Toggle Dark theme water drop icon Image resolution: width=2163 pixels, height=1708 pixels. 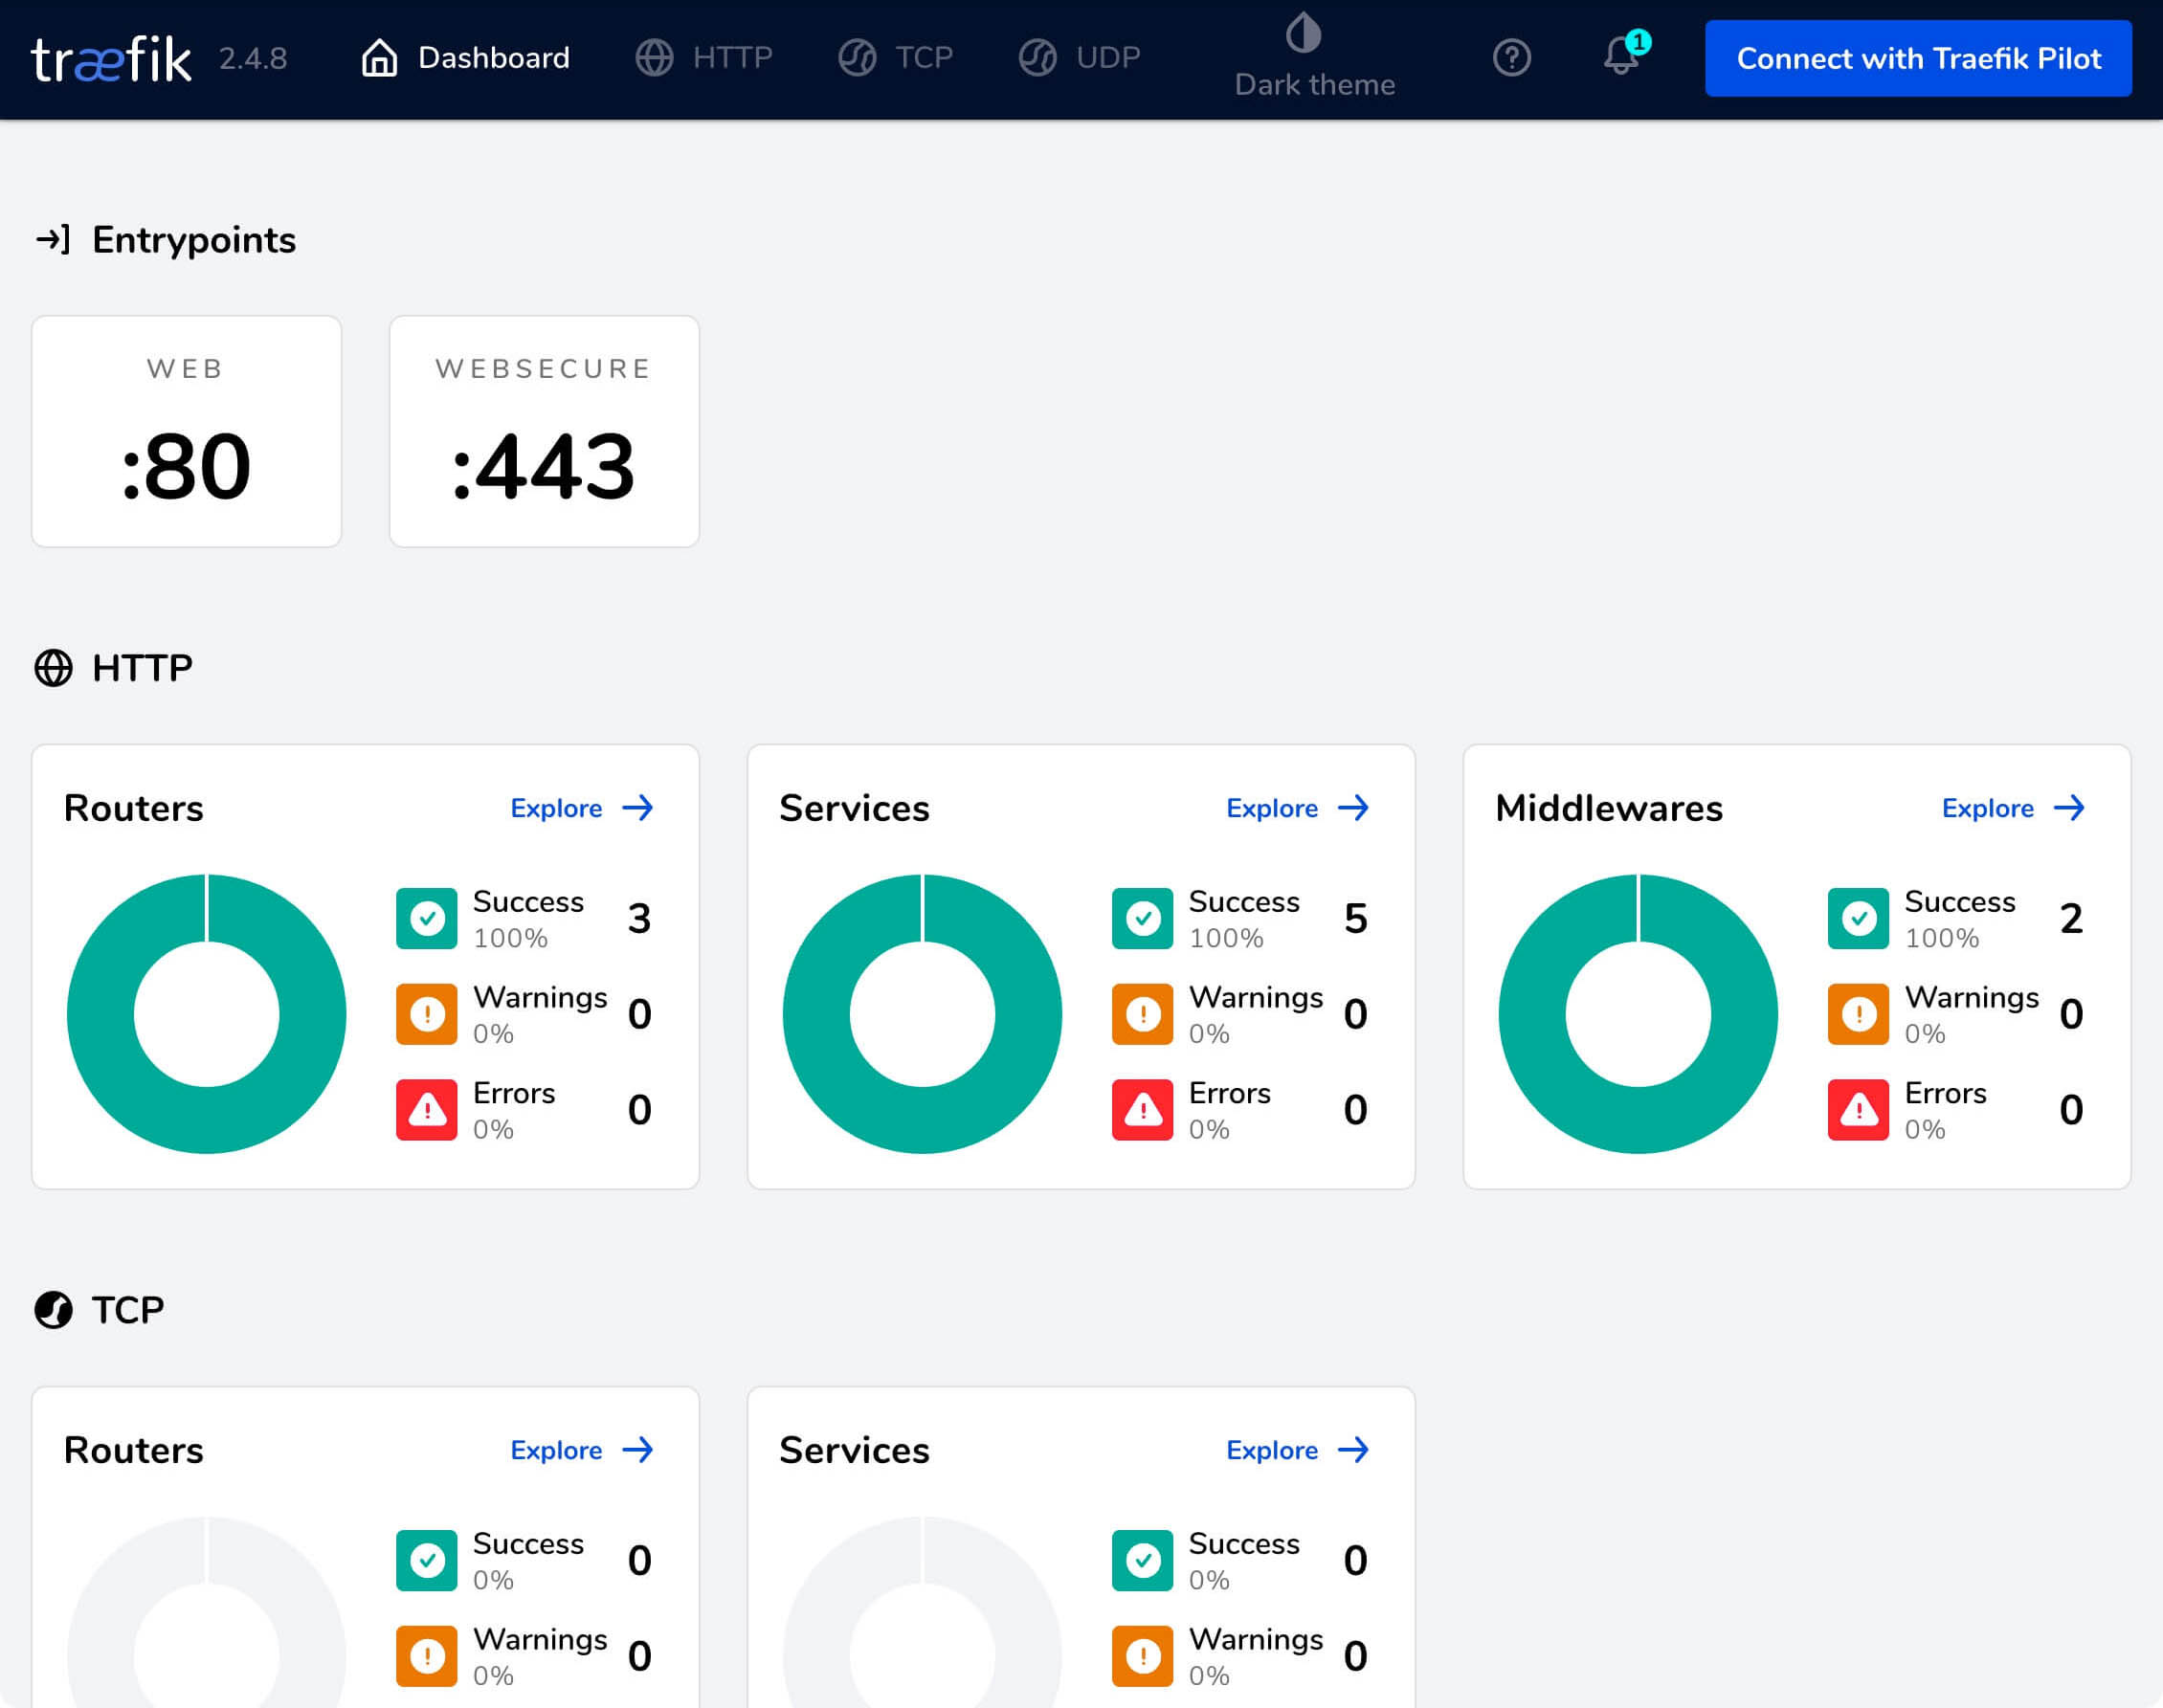[1311, 33]
